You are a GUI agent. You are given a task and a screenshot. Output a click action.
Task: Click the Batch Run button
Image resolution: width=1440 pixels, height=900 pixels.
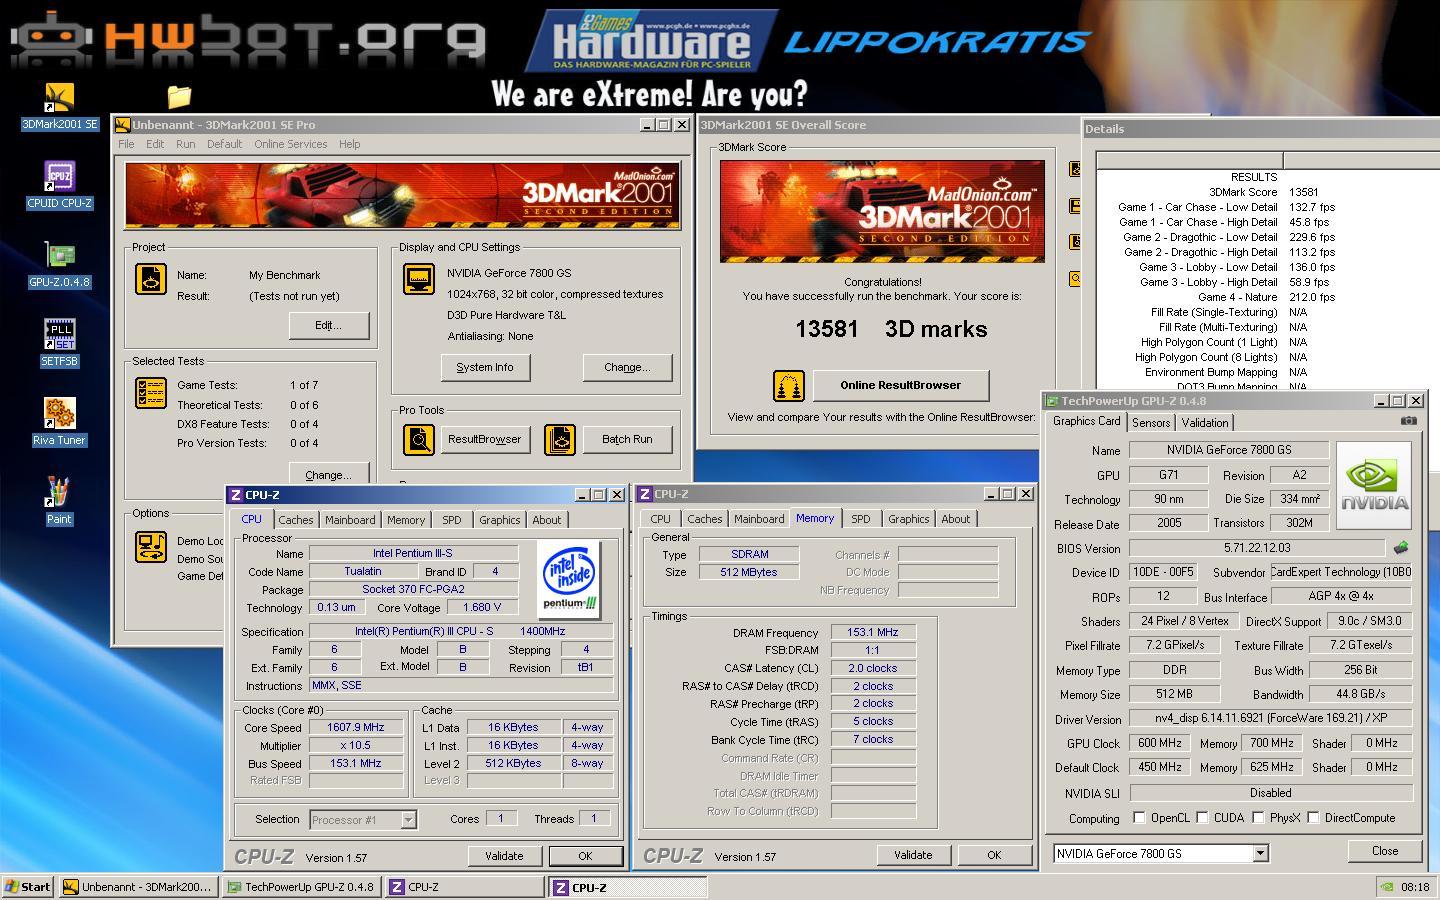tap(627, 439)
